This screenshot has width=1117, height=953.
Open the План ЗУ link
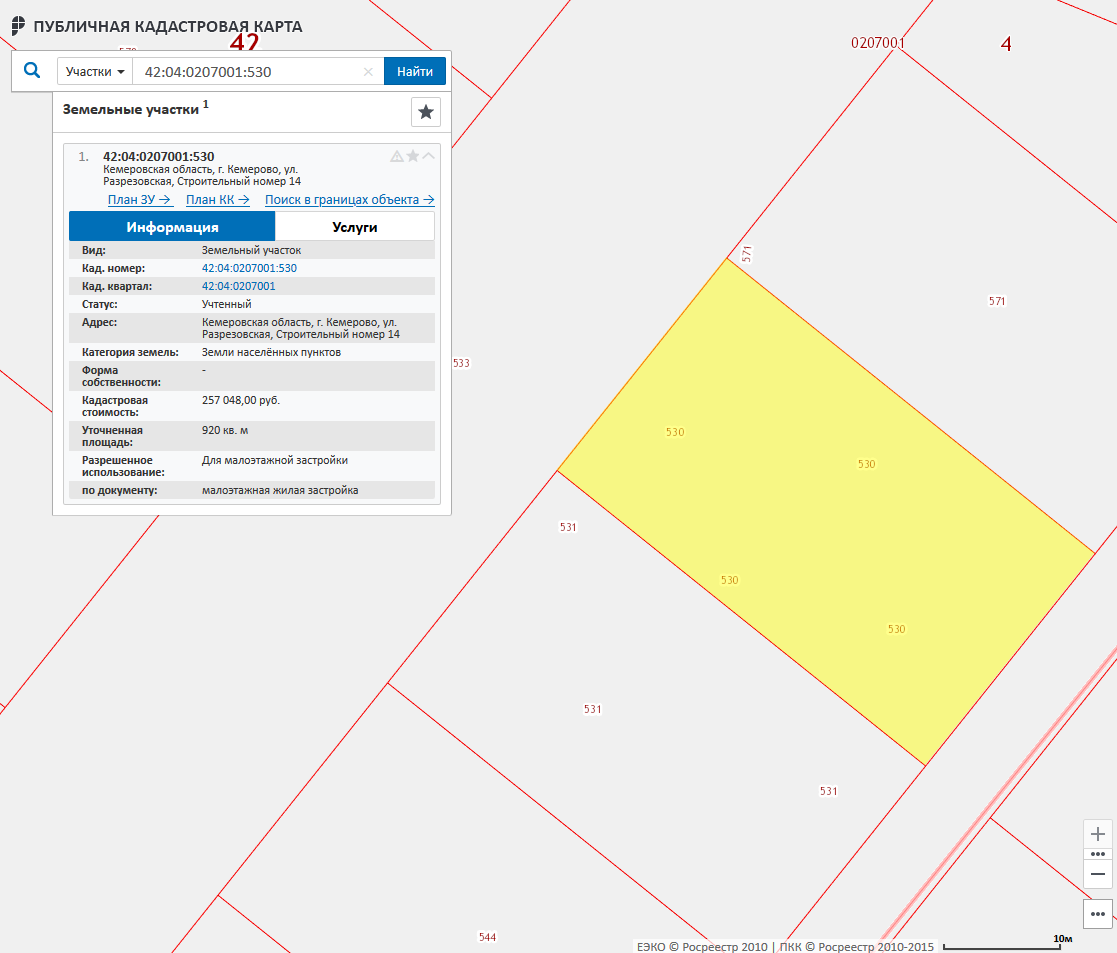140,200
